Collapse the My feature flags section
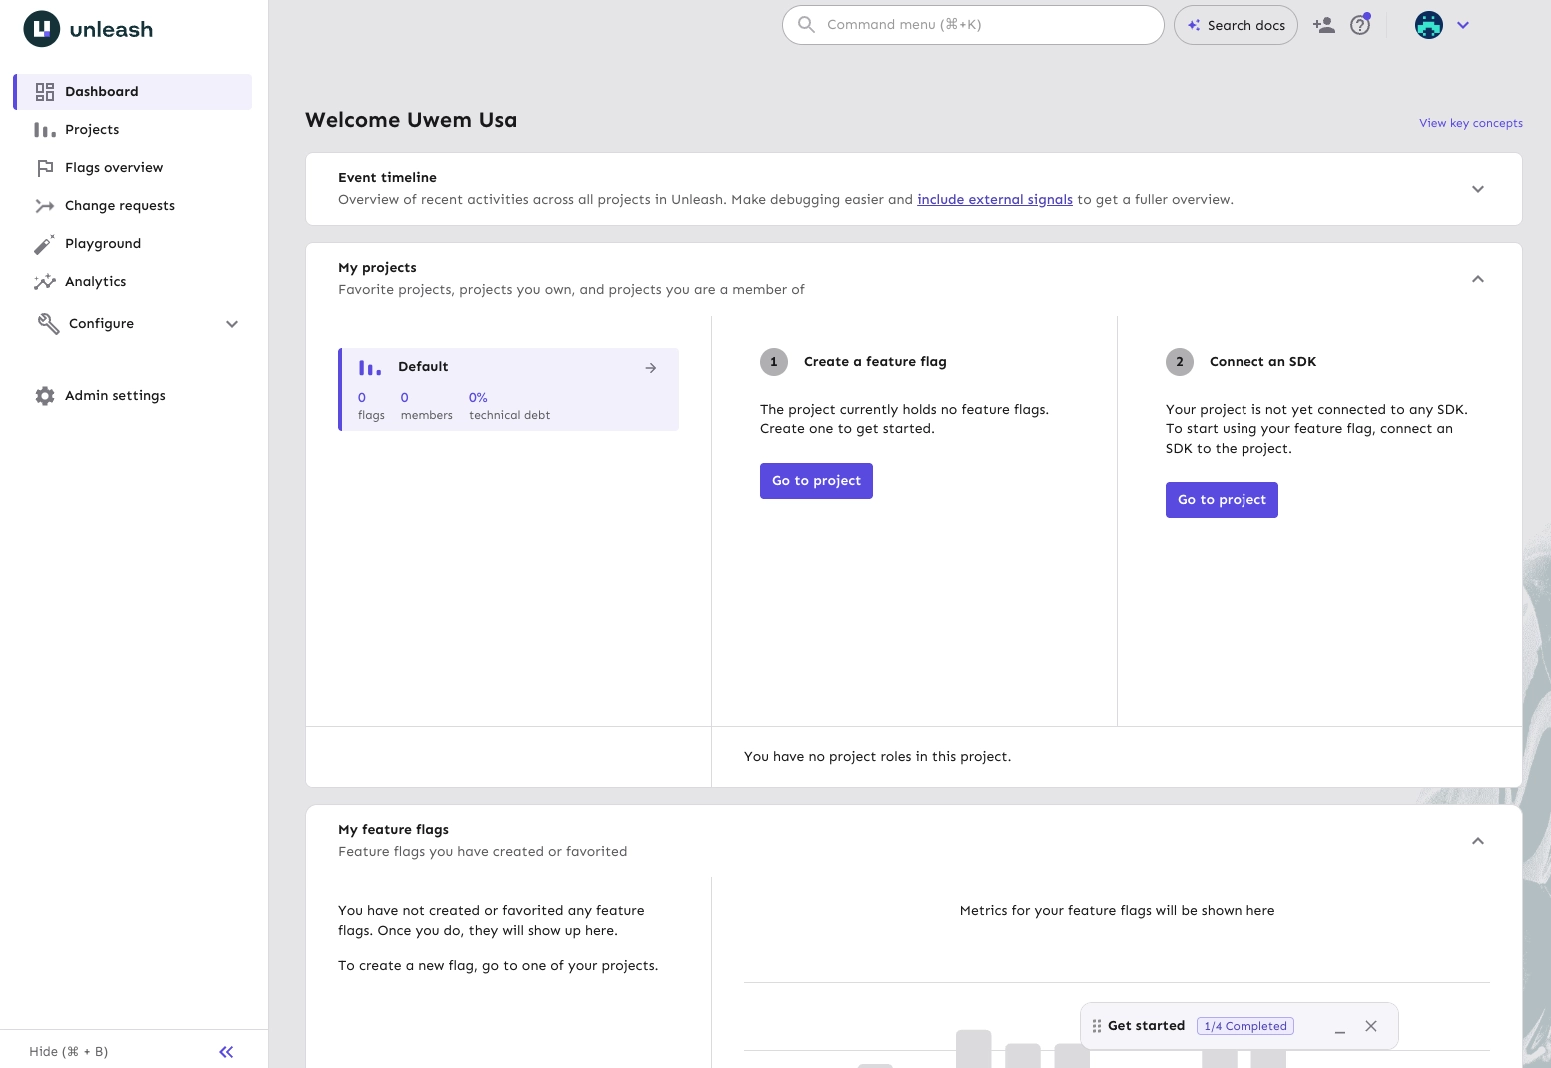Screen dimensions: 1551x1068 point(1478,841)
